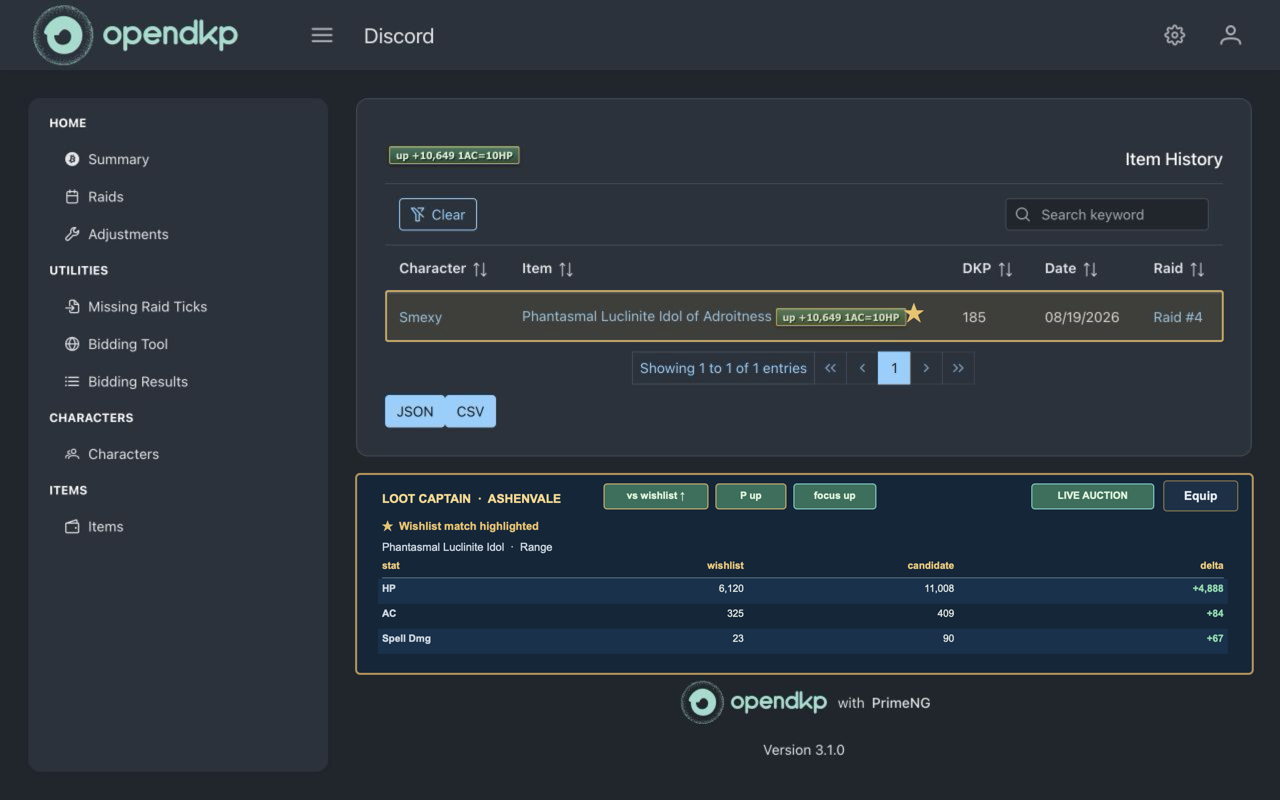
Task: Click the Item History heading
Action: click(x=1174, y=159)
